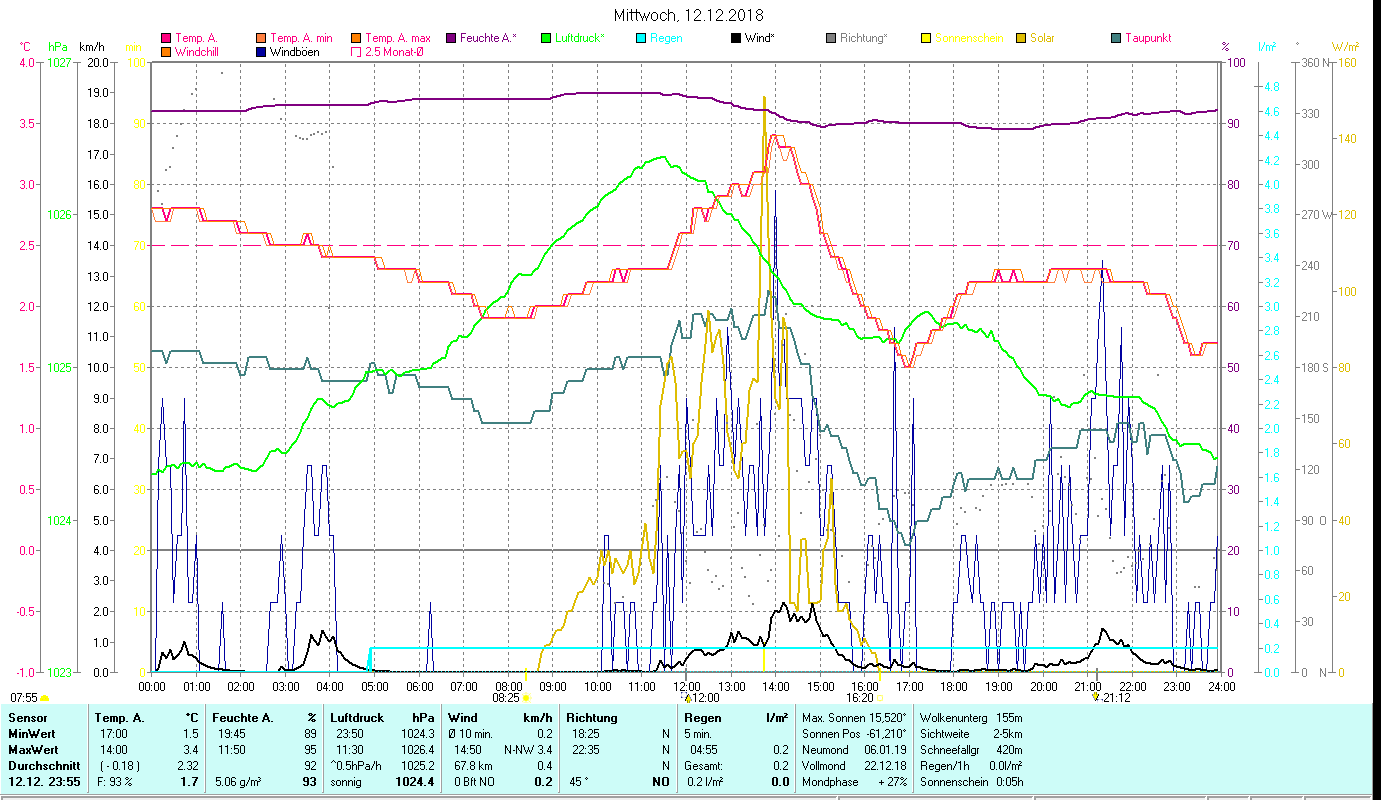Click the °C axis unit label
Viewport: 1381px width, 800px height.
coord(26,47)
